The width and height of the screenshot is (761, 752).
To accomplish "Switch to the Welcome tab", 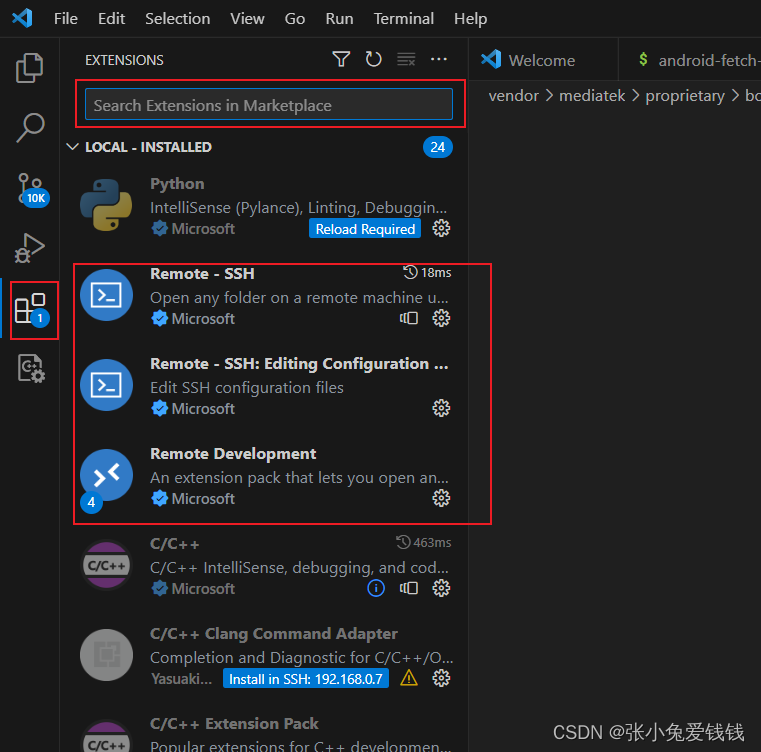I will [x=544, y=60].
